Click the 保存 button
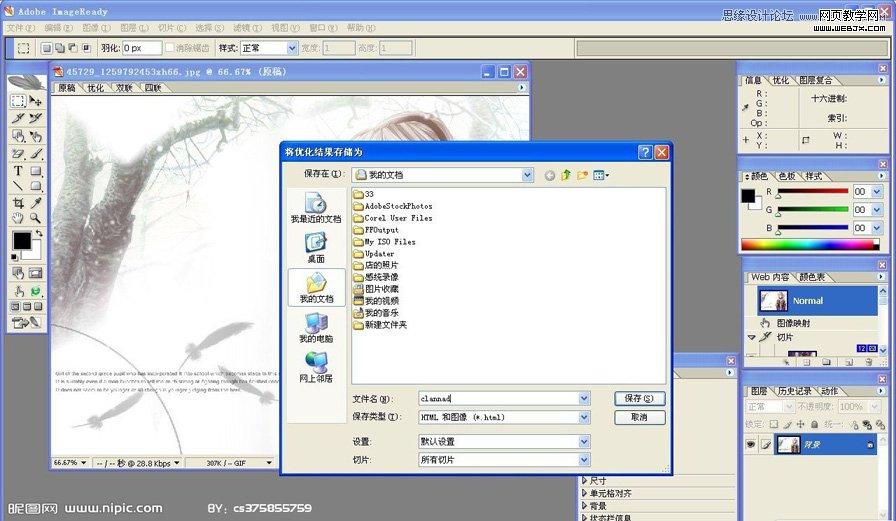This screenshot has height=521, width=896. 639,398
